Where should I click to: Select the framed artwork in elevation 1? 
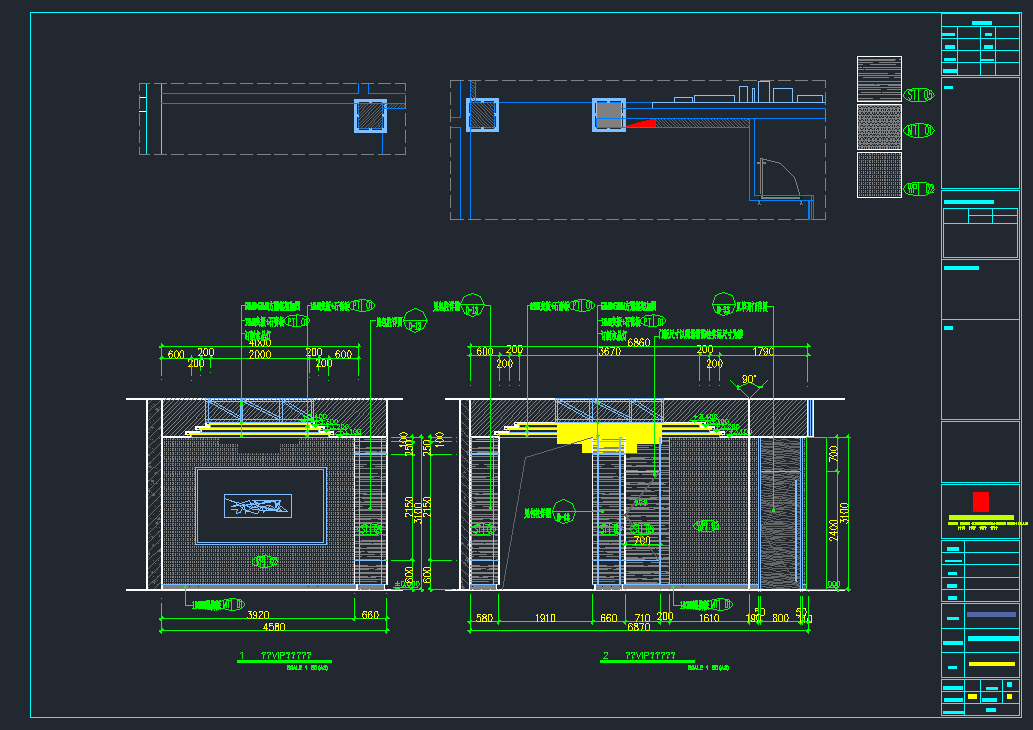[x=261, y=506]
